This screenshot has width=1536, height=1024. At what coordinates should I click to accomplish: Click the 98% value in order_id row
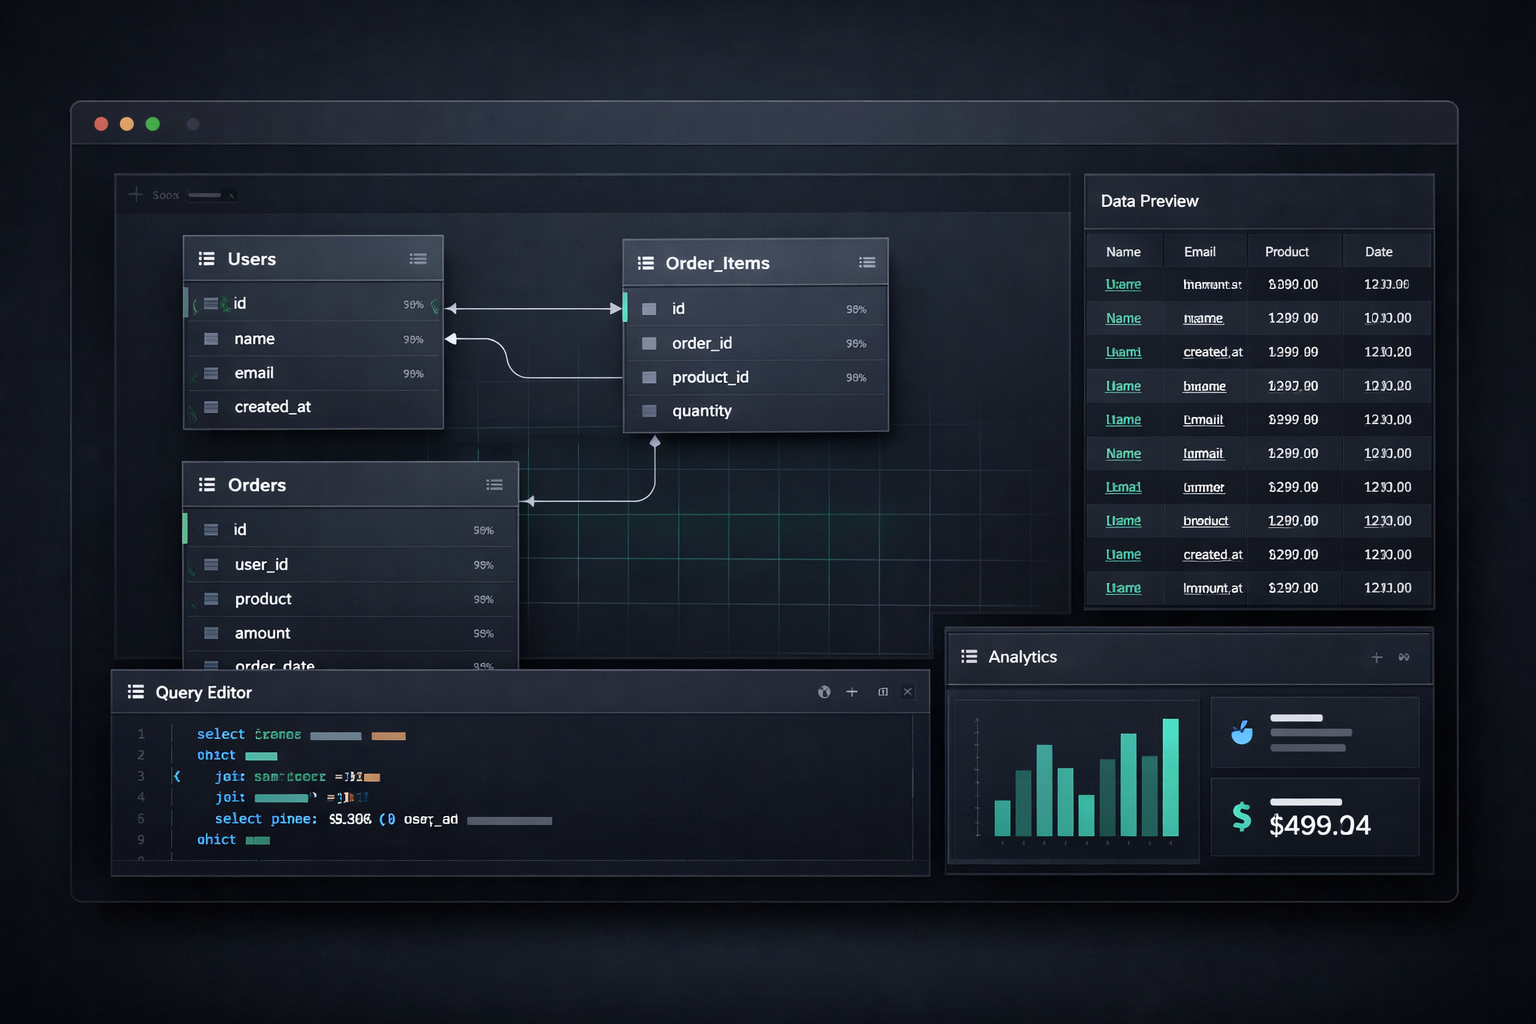856,344
